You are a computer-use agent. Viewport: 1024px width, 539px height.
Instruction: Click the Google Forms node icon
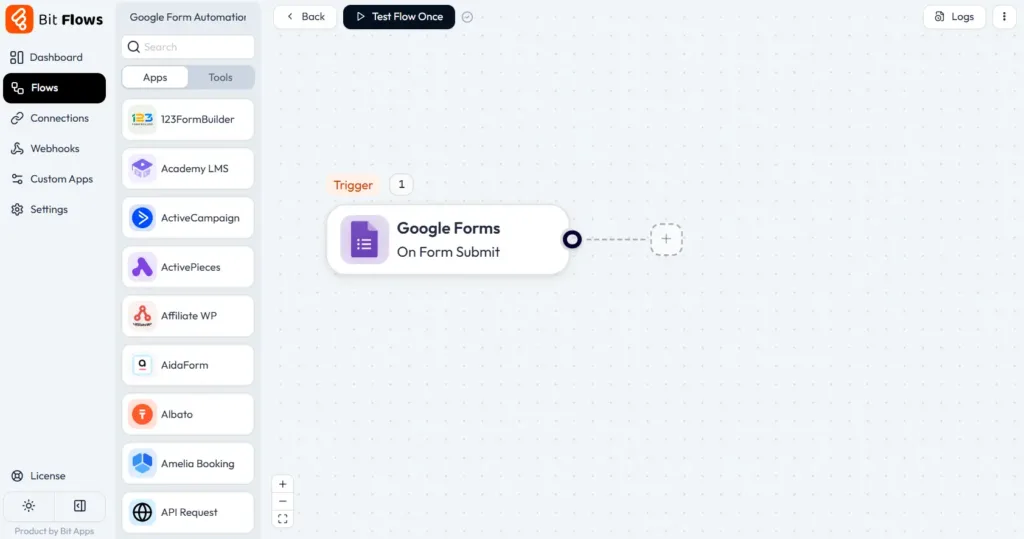coord(364,240)
